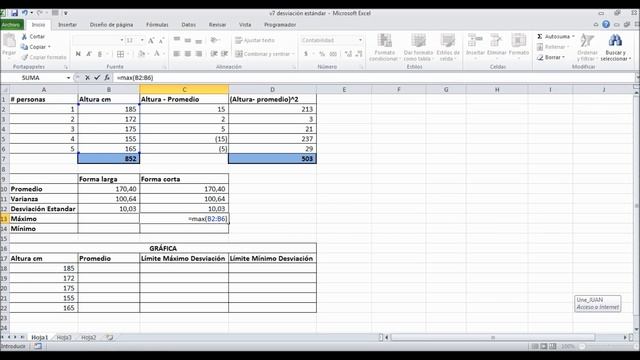Screen dimensions: 640x360
Task: Click the Formato condicional icon
Action: (x=384, y=41)
